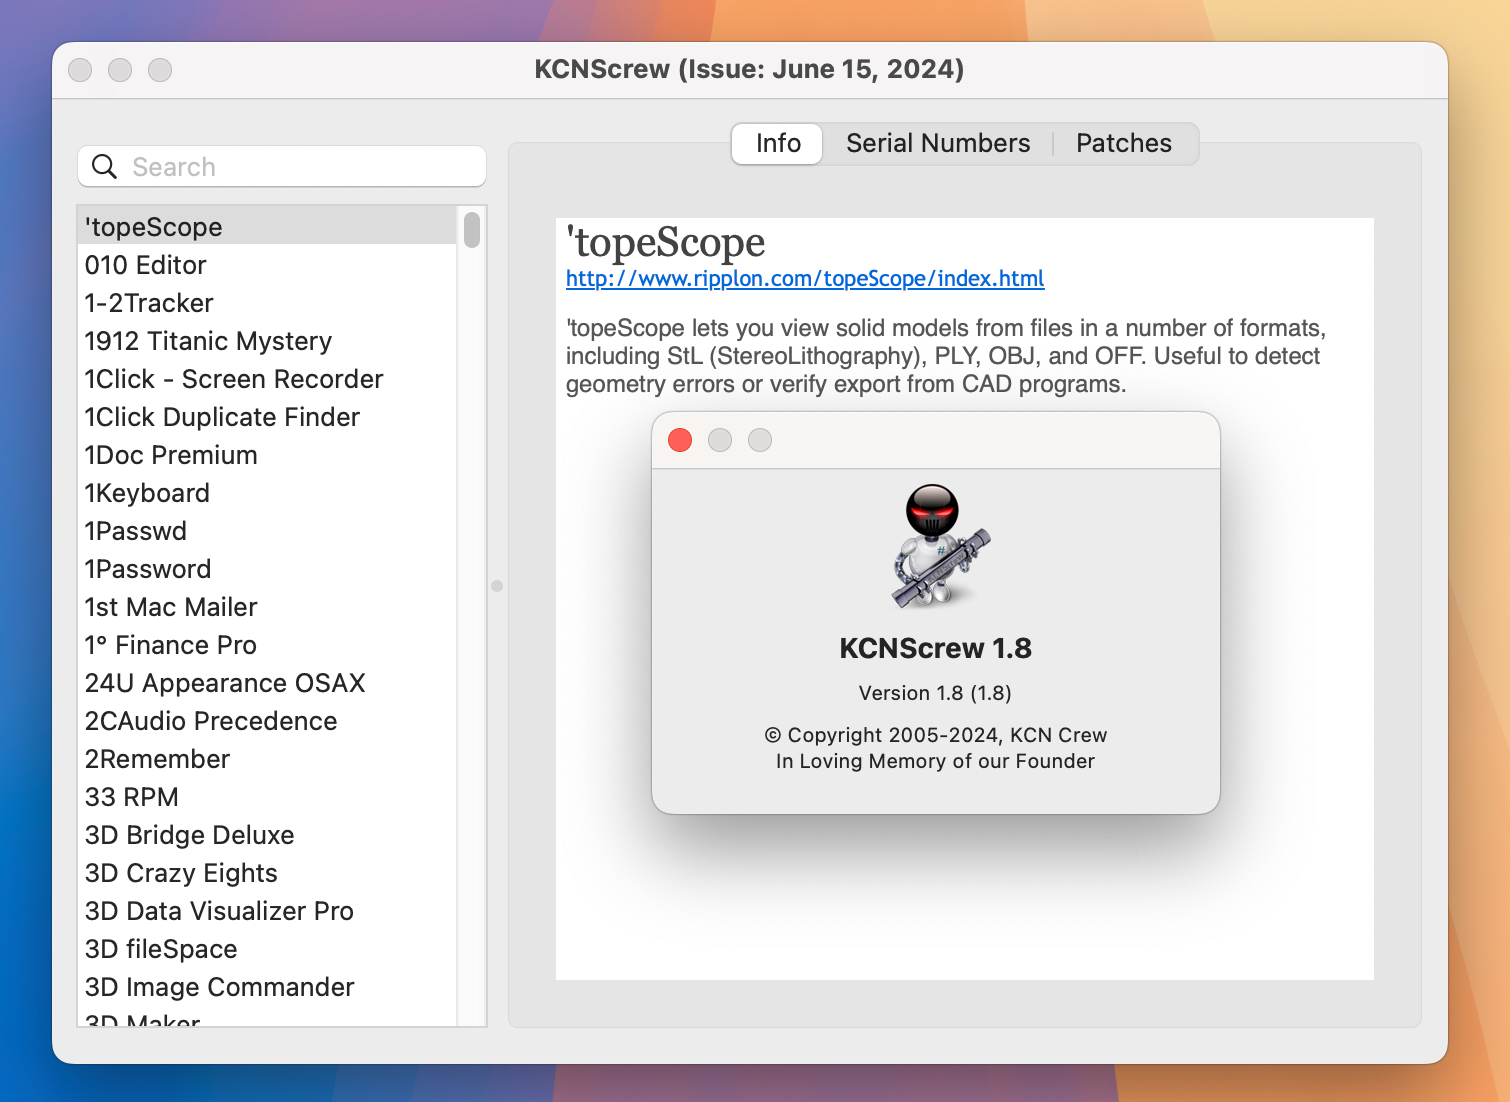Select 'topeScope in the list

(267, 227)
